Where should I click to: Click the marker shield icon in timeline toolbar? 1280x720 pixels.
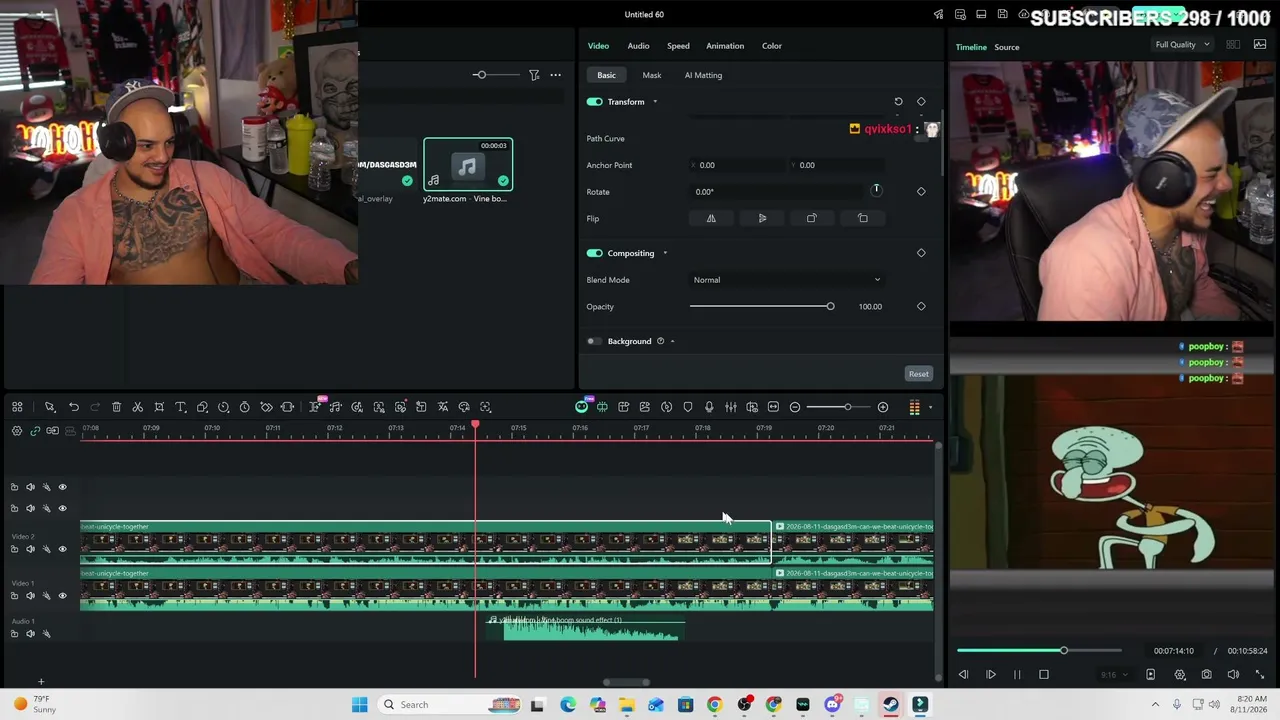[x=688, y=407]
